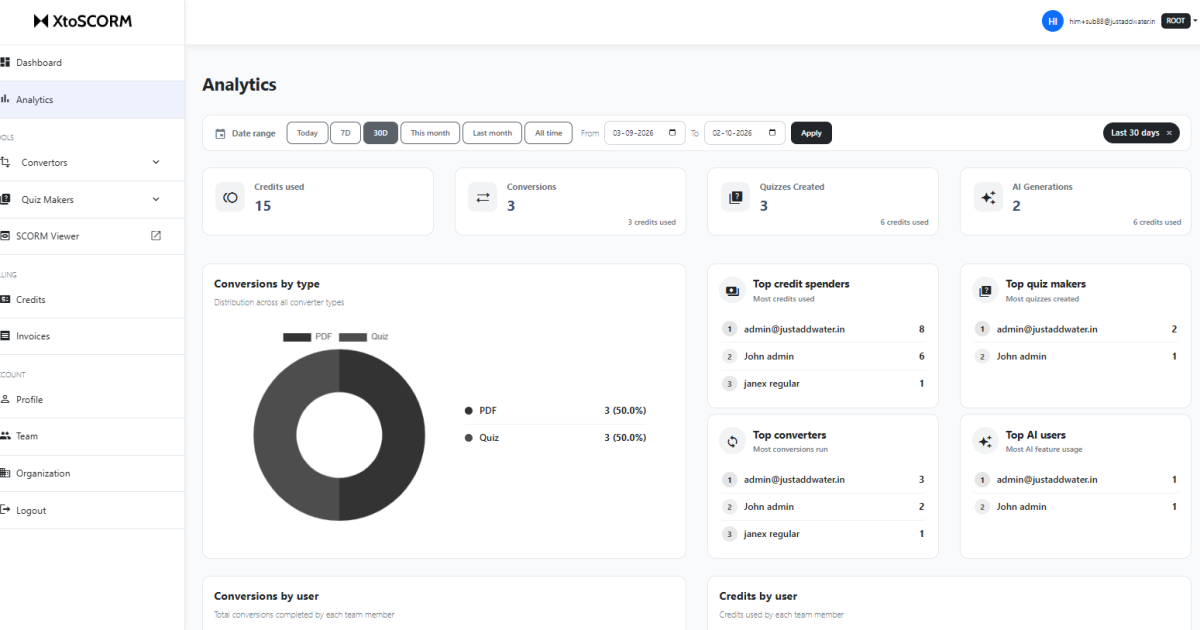Click the From date input field
This screenshot has height=630, width=1200.
[644, 133]
